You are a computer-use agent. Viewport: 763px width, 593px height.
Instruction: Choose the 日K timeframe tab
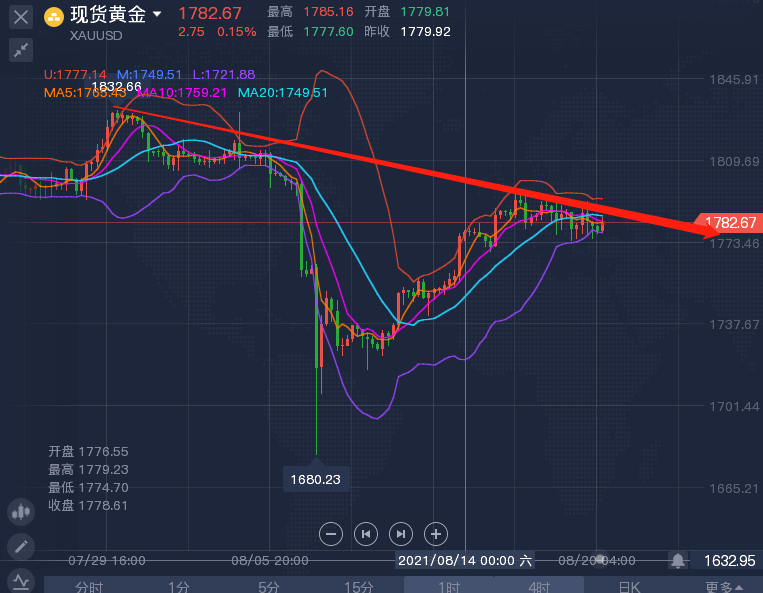tap(629, 586)
